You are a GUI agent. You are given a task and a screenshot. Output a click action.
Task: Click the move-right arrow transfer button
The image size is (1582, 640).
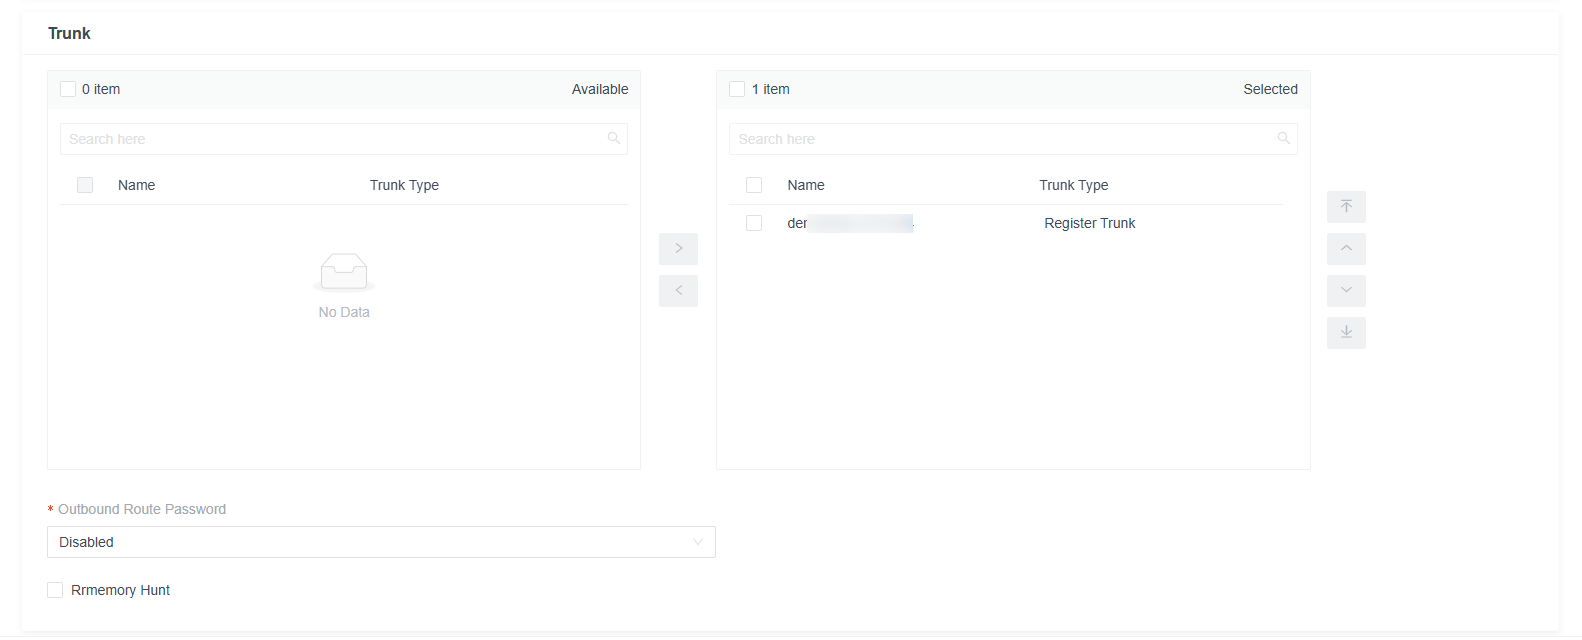678,249
